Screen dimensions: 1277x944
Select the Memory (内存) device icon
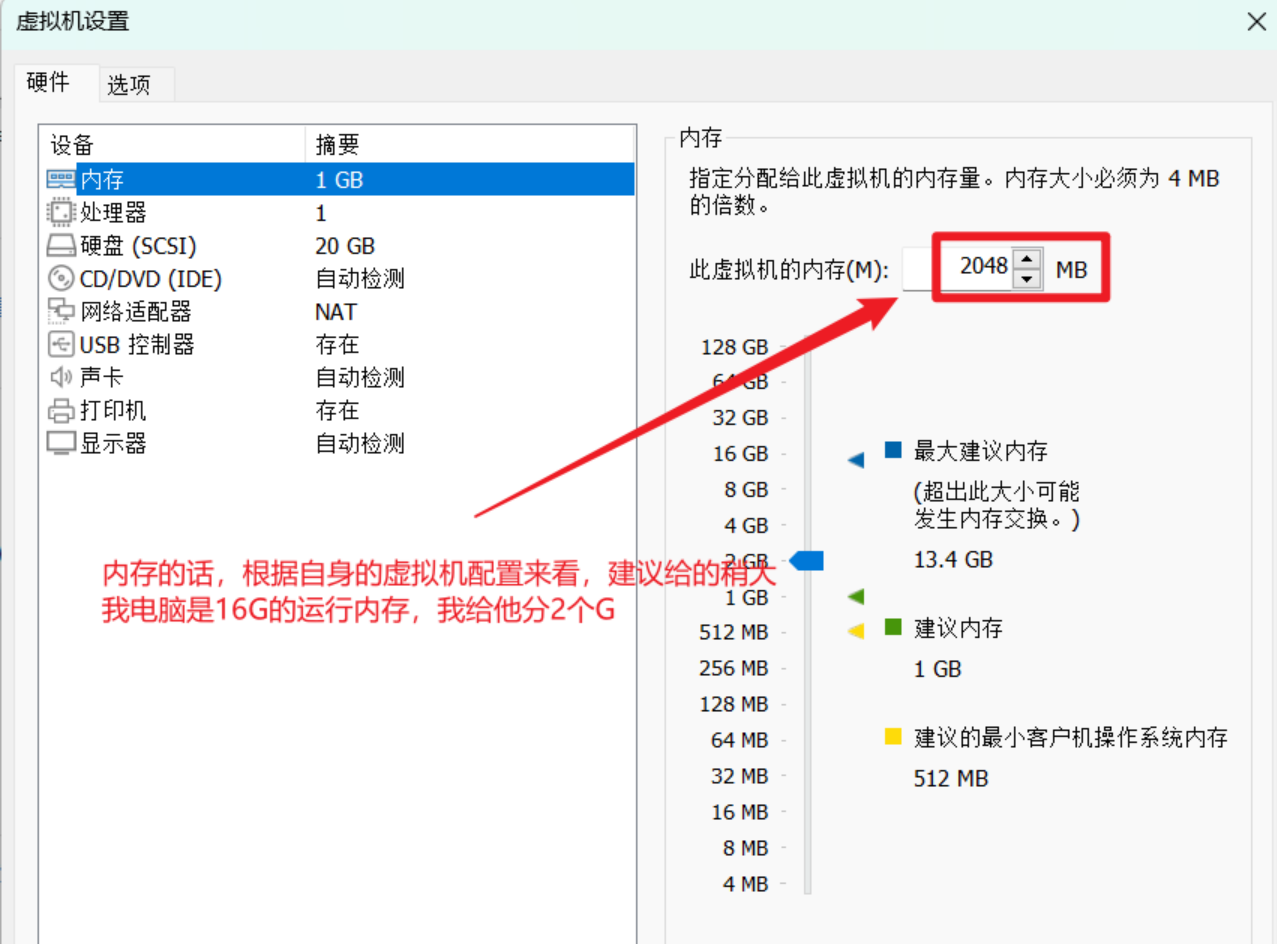[61, 180]
